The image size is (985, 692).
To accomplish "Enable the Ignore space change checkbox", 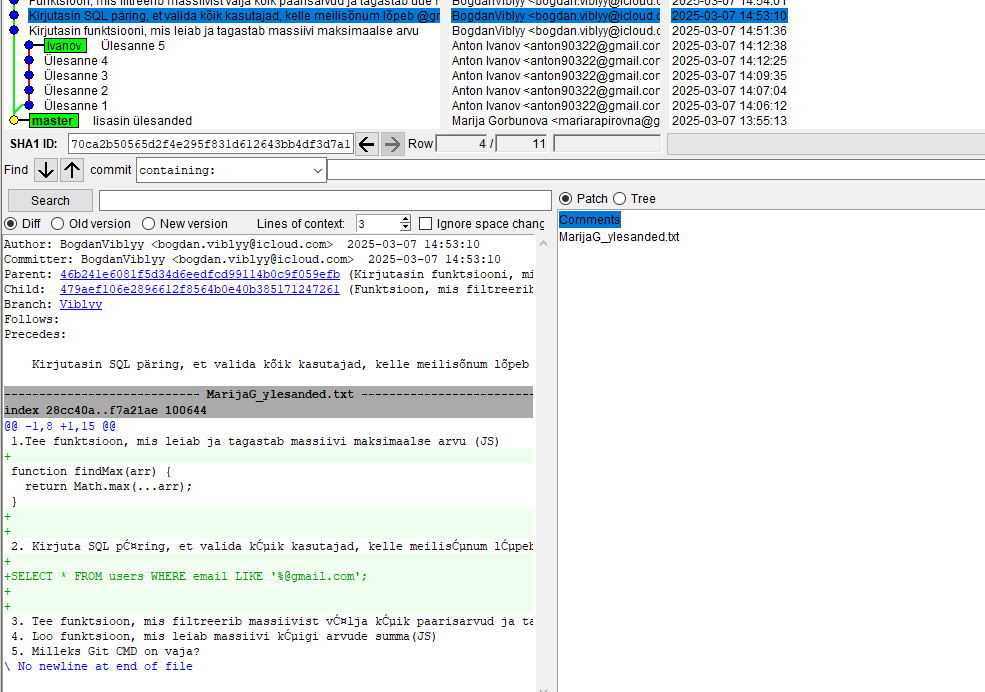I will [x=426, y=224].
